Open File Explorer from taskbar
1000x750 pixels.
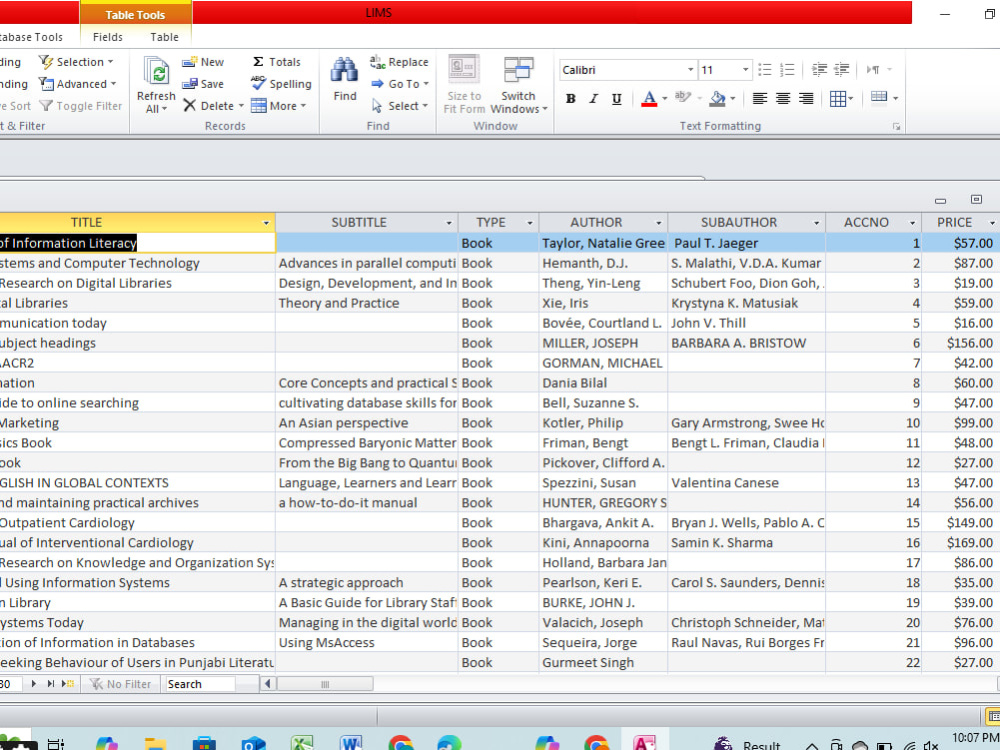coord(155,744)
